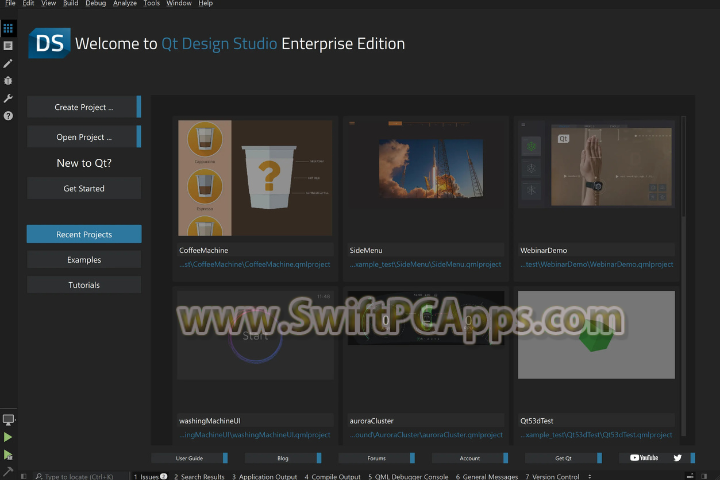
Task: Open the File menu
Action: [x=10, y=3]
